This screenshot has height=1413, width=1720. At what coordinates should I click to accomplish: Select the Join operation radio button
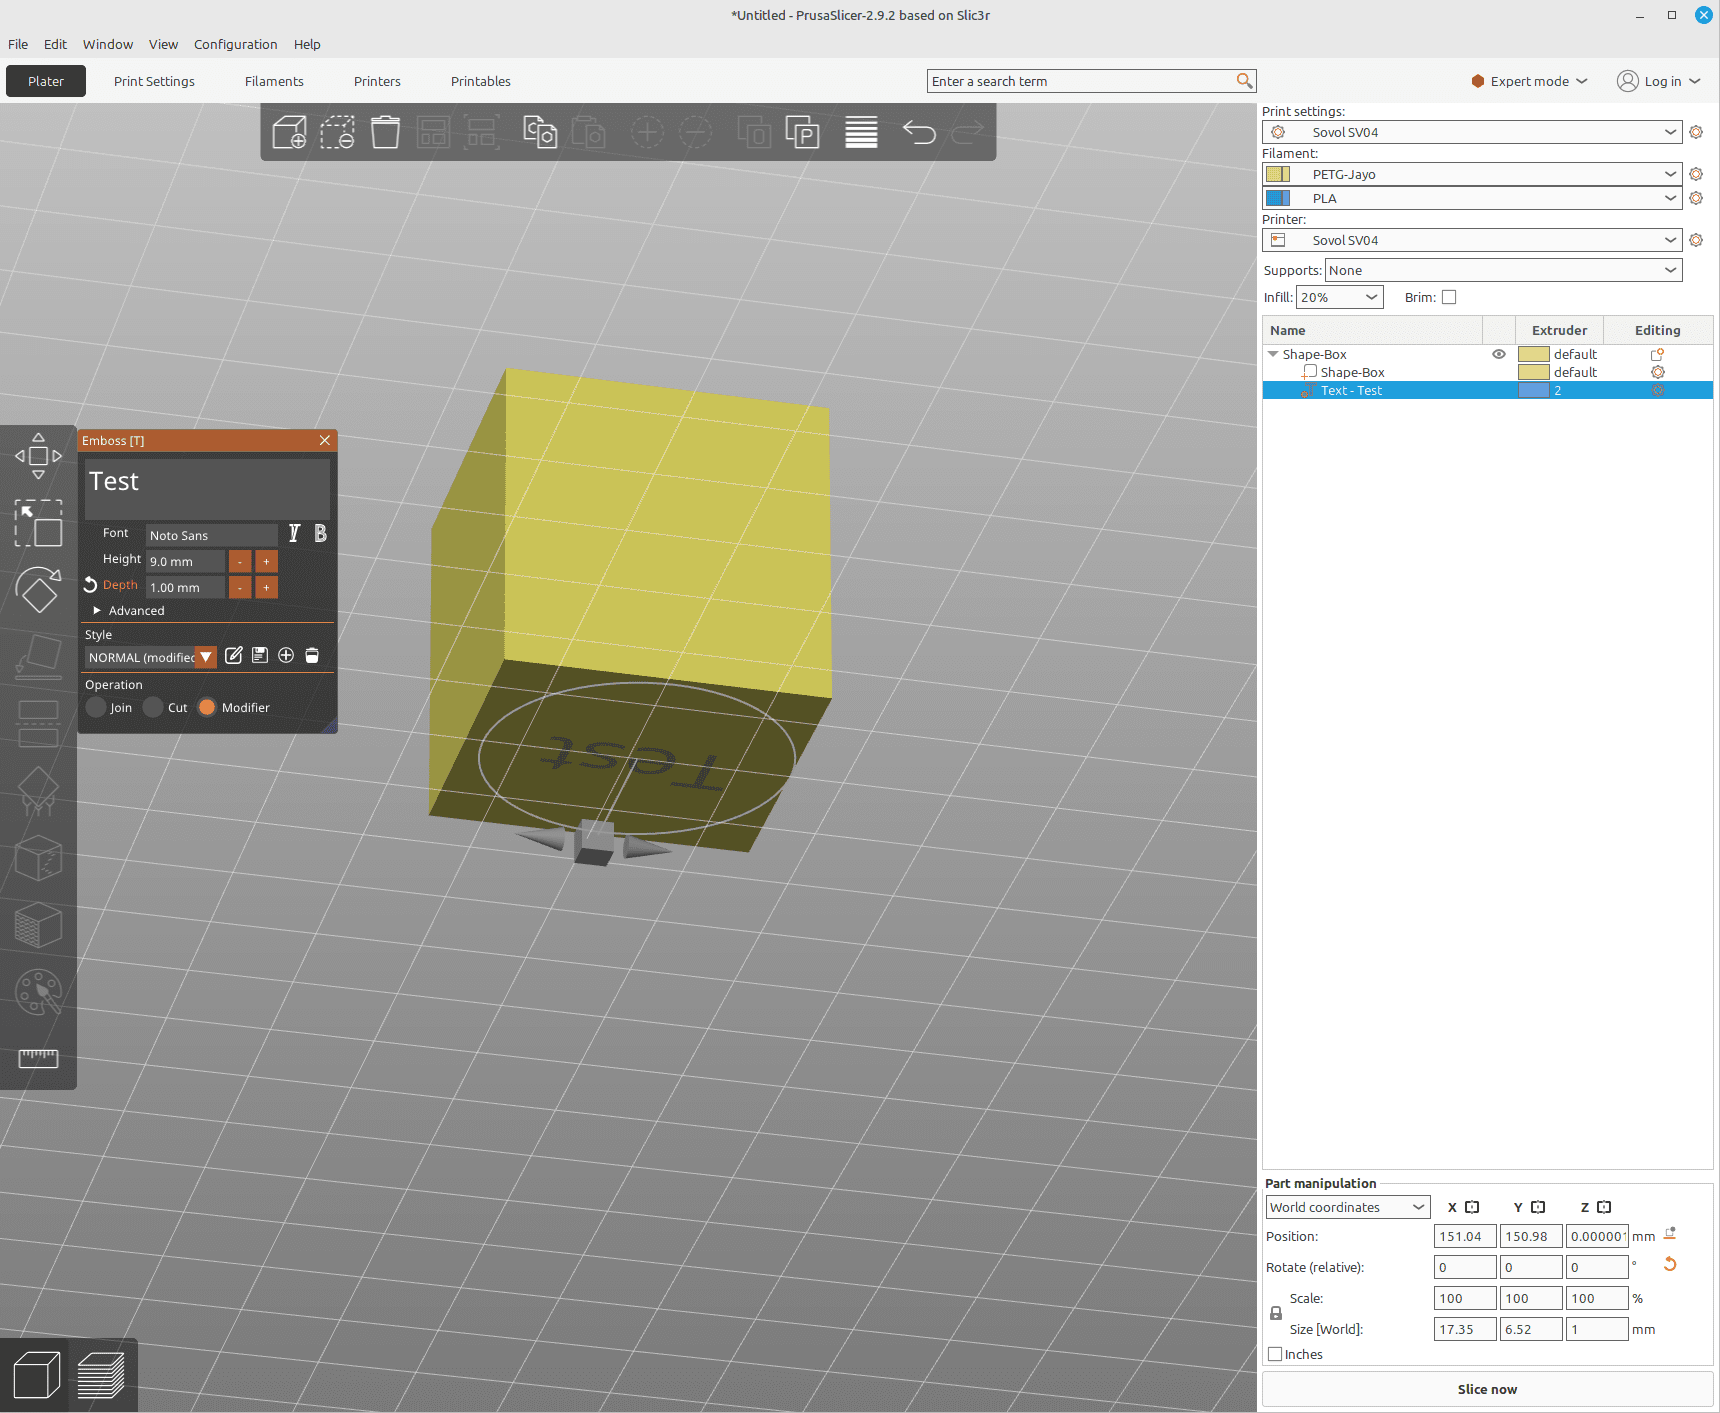pyautogui.click(x=96, y=707)
